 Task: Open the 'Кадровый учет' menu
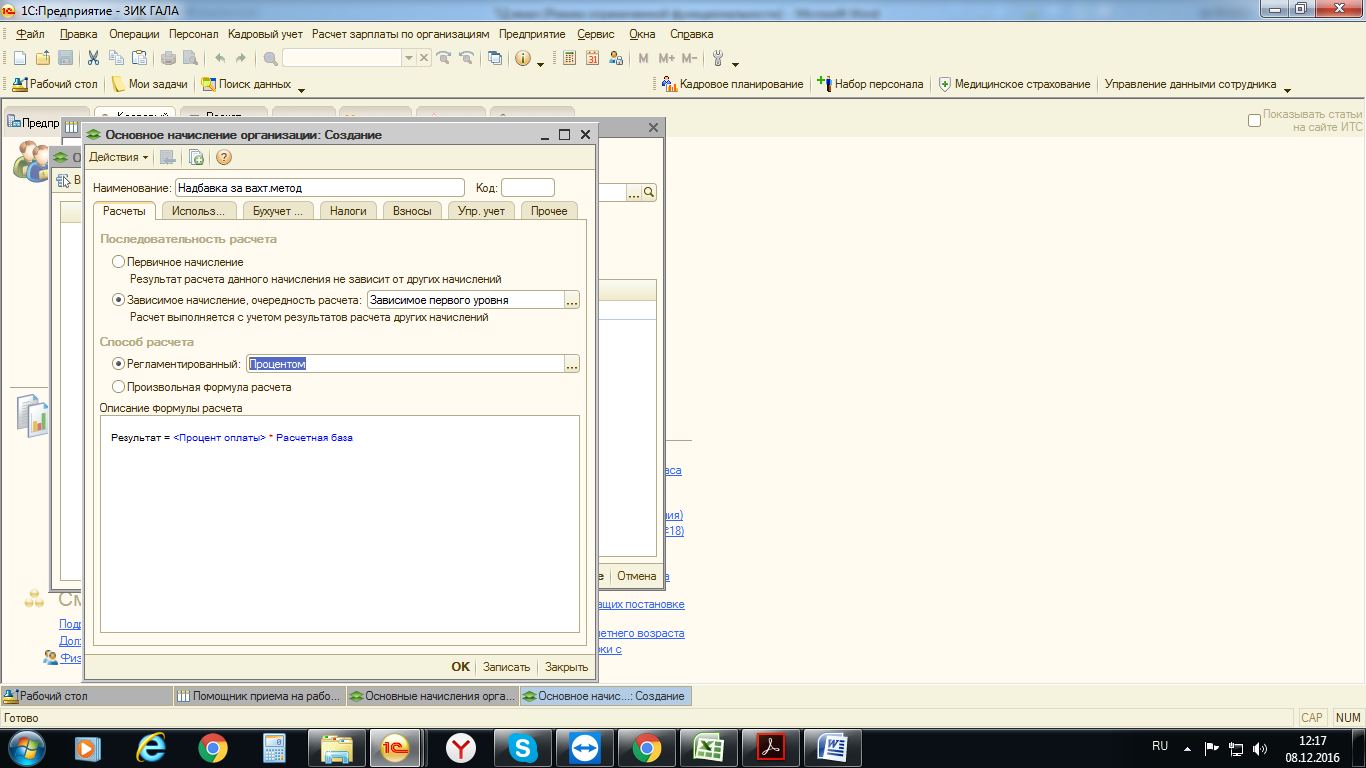(265, 34)
